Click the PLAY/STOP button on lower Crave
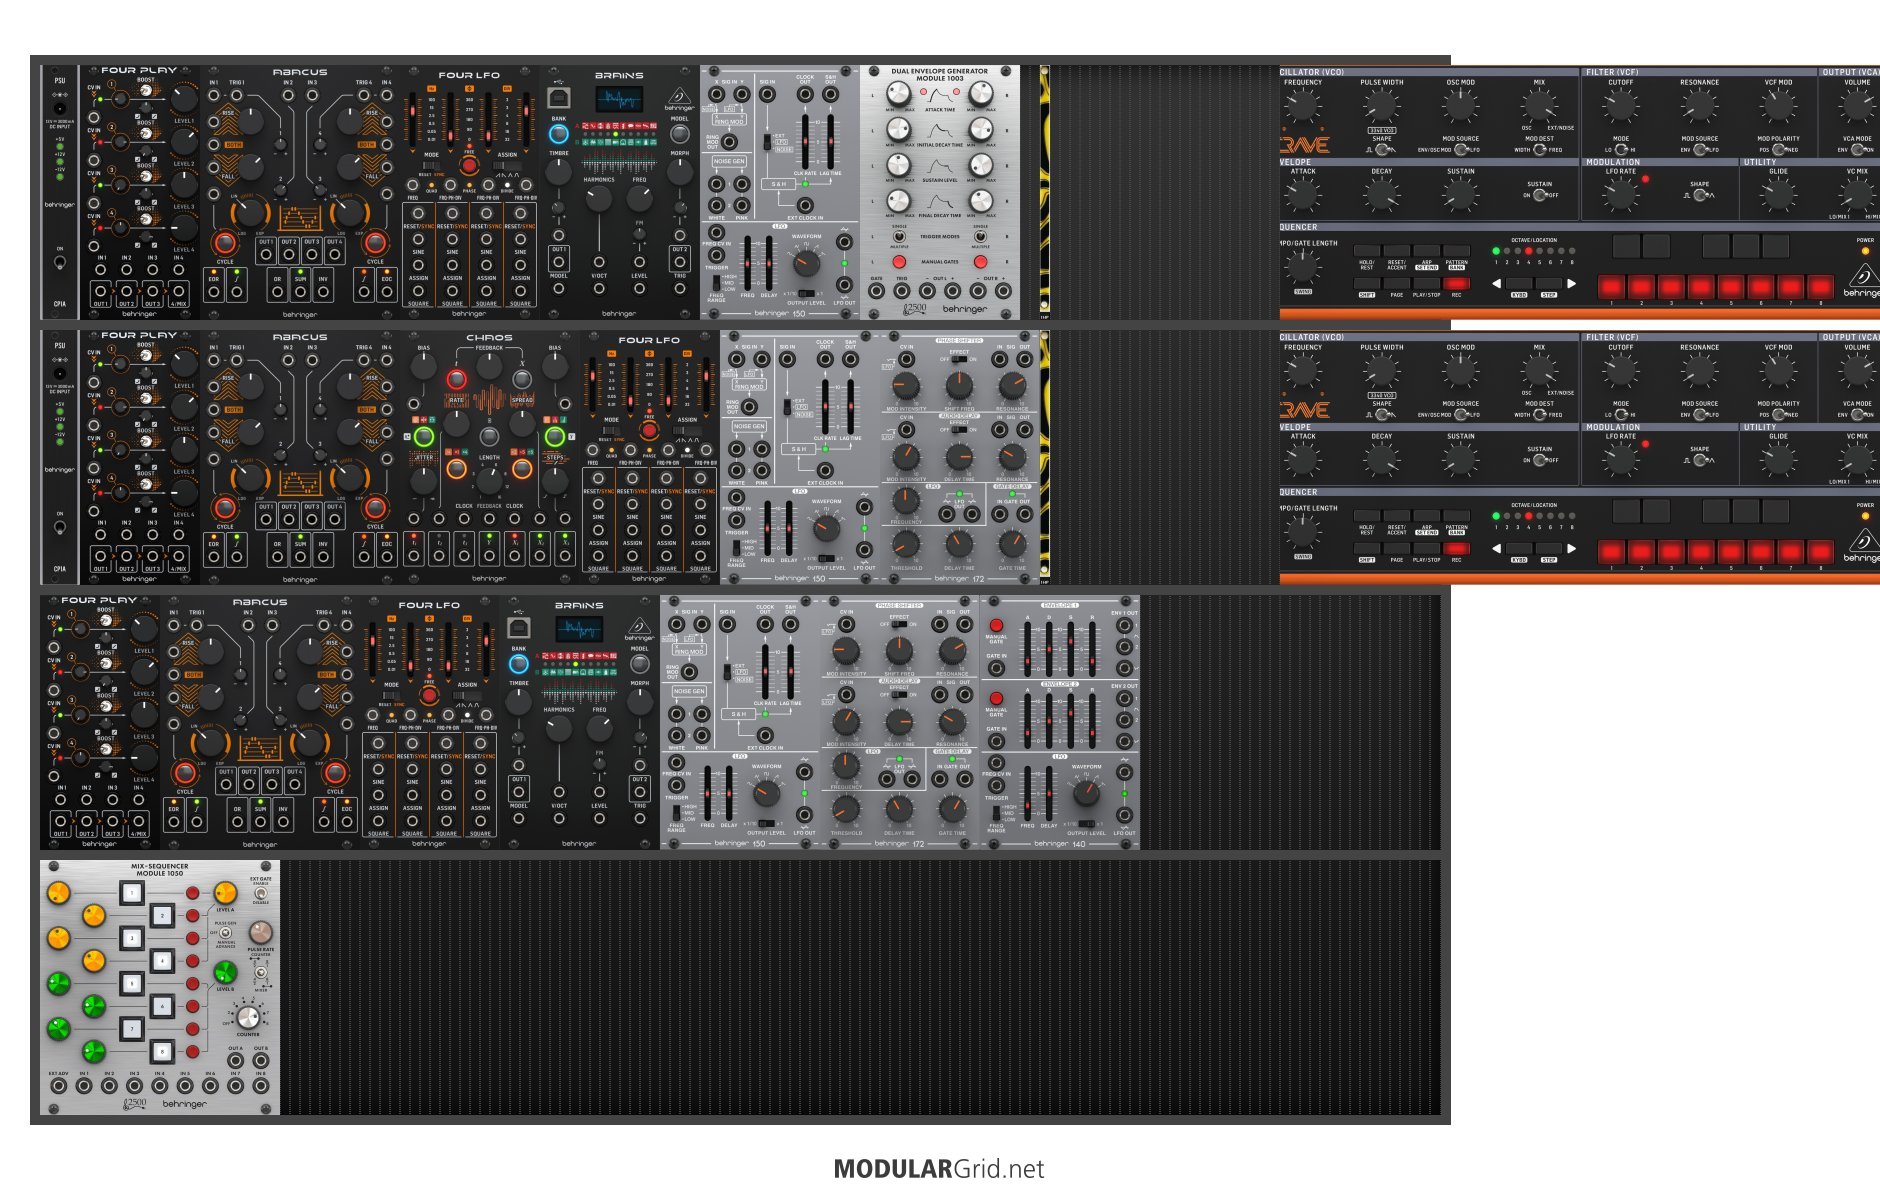 tap(1426, 548)
